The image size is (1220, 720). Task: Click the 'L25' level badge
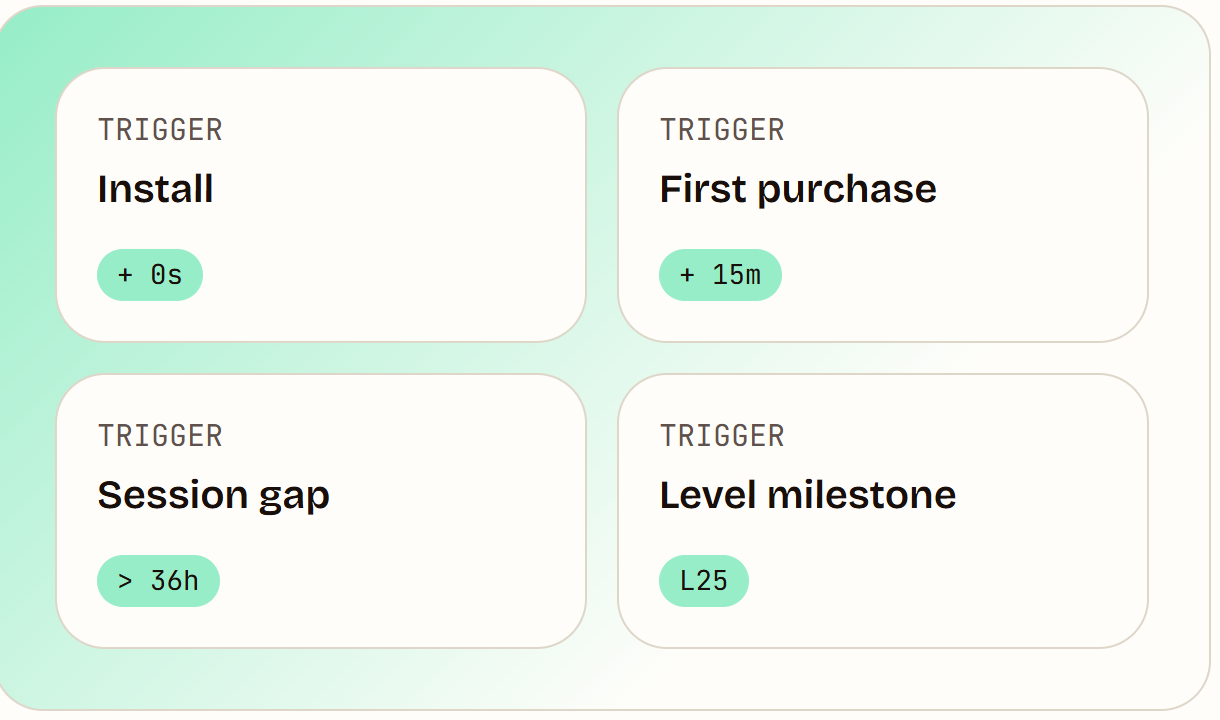click(x=704, y=581)
